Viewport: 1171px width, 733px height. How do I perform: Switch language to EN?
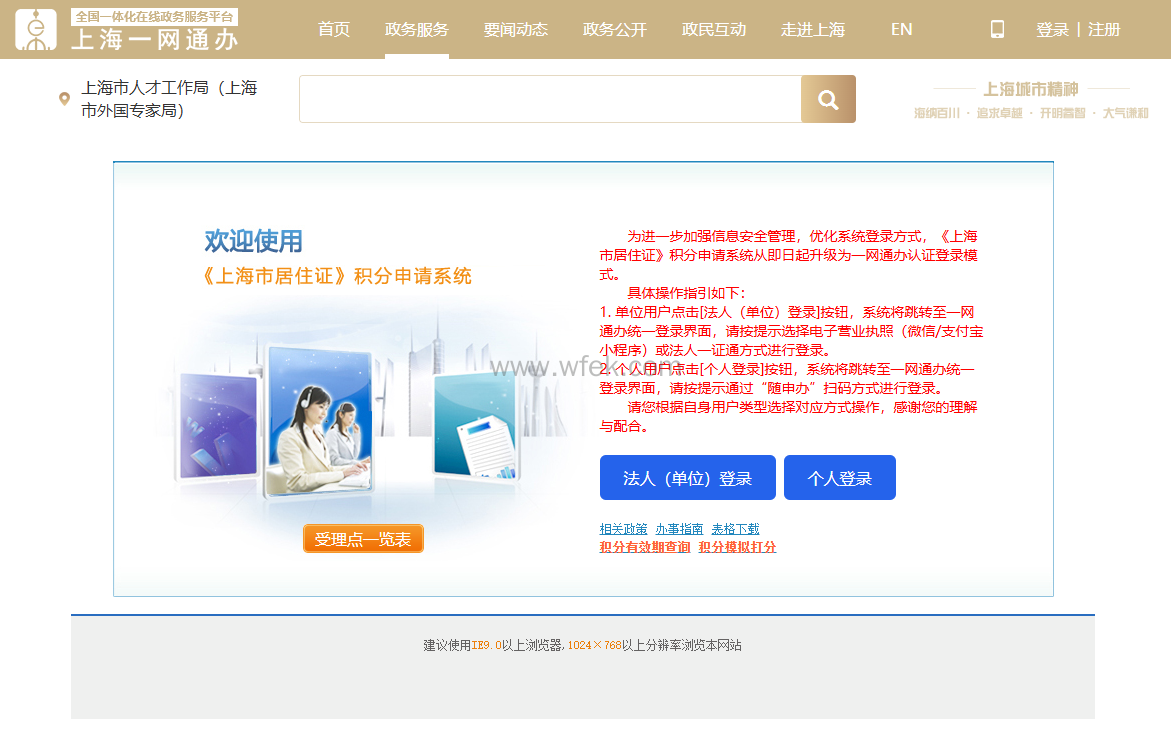[901, 29]
